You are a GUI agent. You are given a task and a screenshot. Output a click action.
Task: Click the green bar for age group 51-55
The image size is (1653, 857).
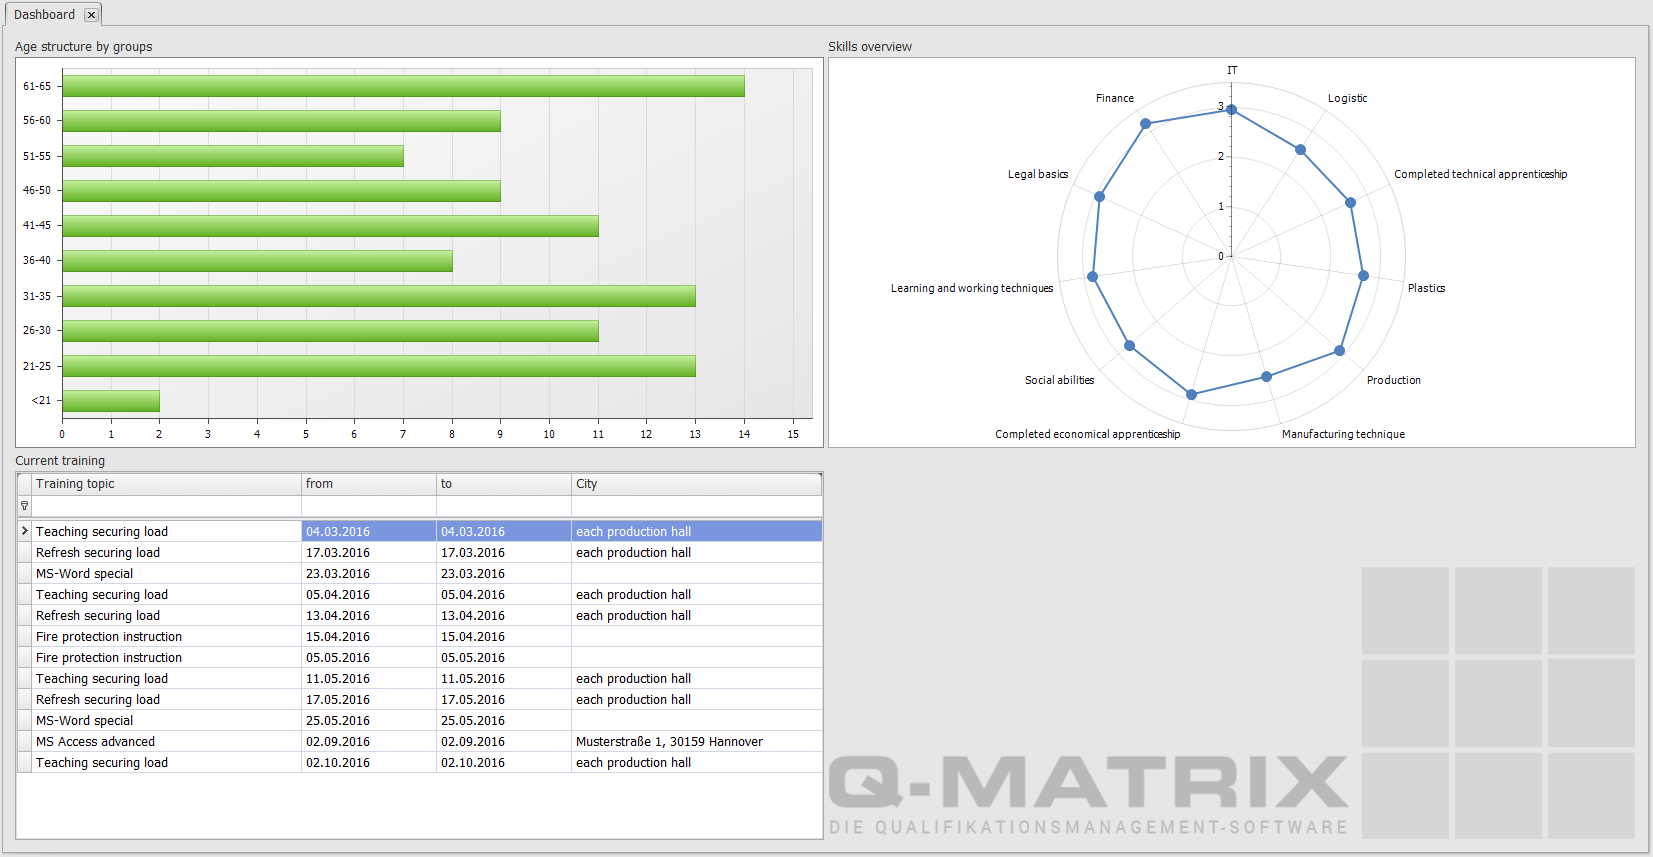click(x=233, y=156)
